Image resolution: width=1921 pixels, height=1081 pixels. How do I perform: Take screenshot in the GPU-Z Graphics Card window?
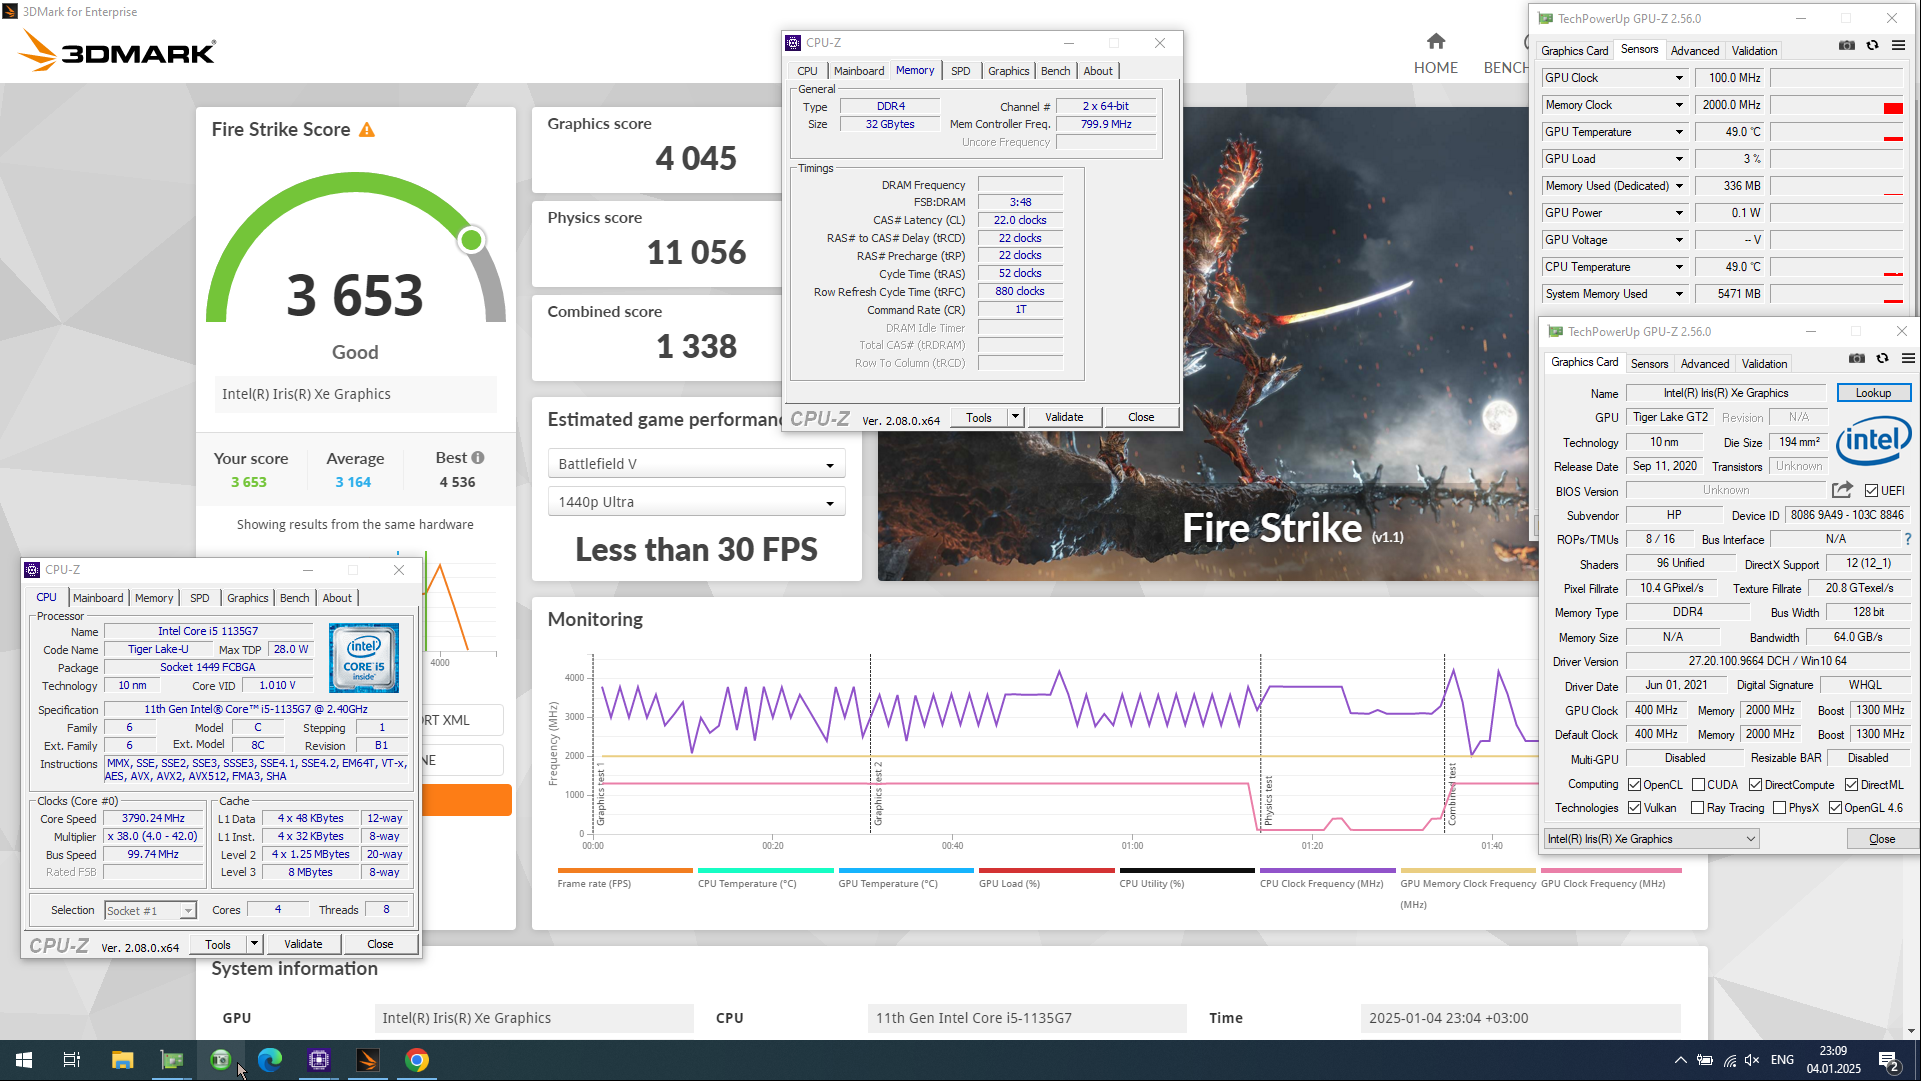pyautogui.click(x=1857, y=359)
